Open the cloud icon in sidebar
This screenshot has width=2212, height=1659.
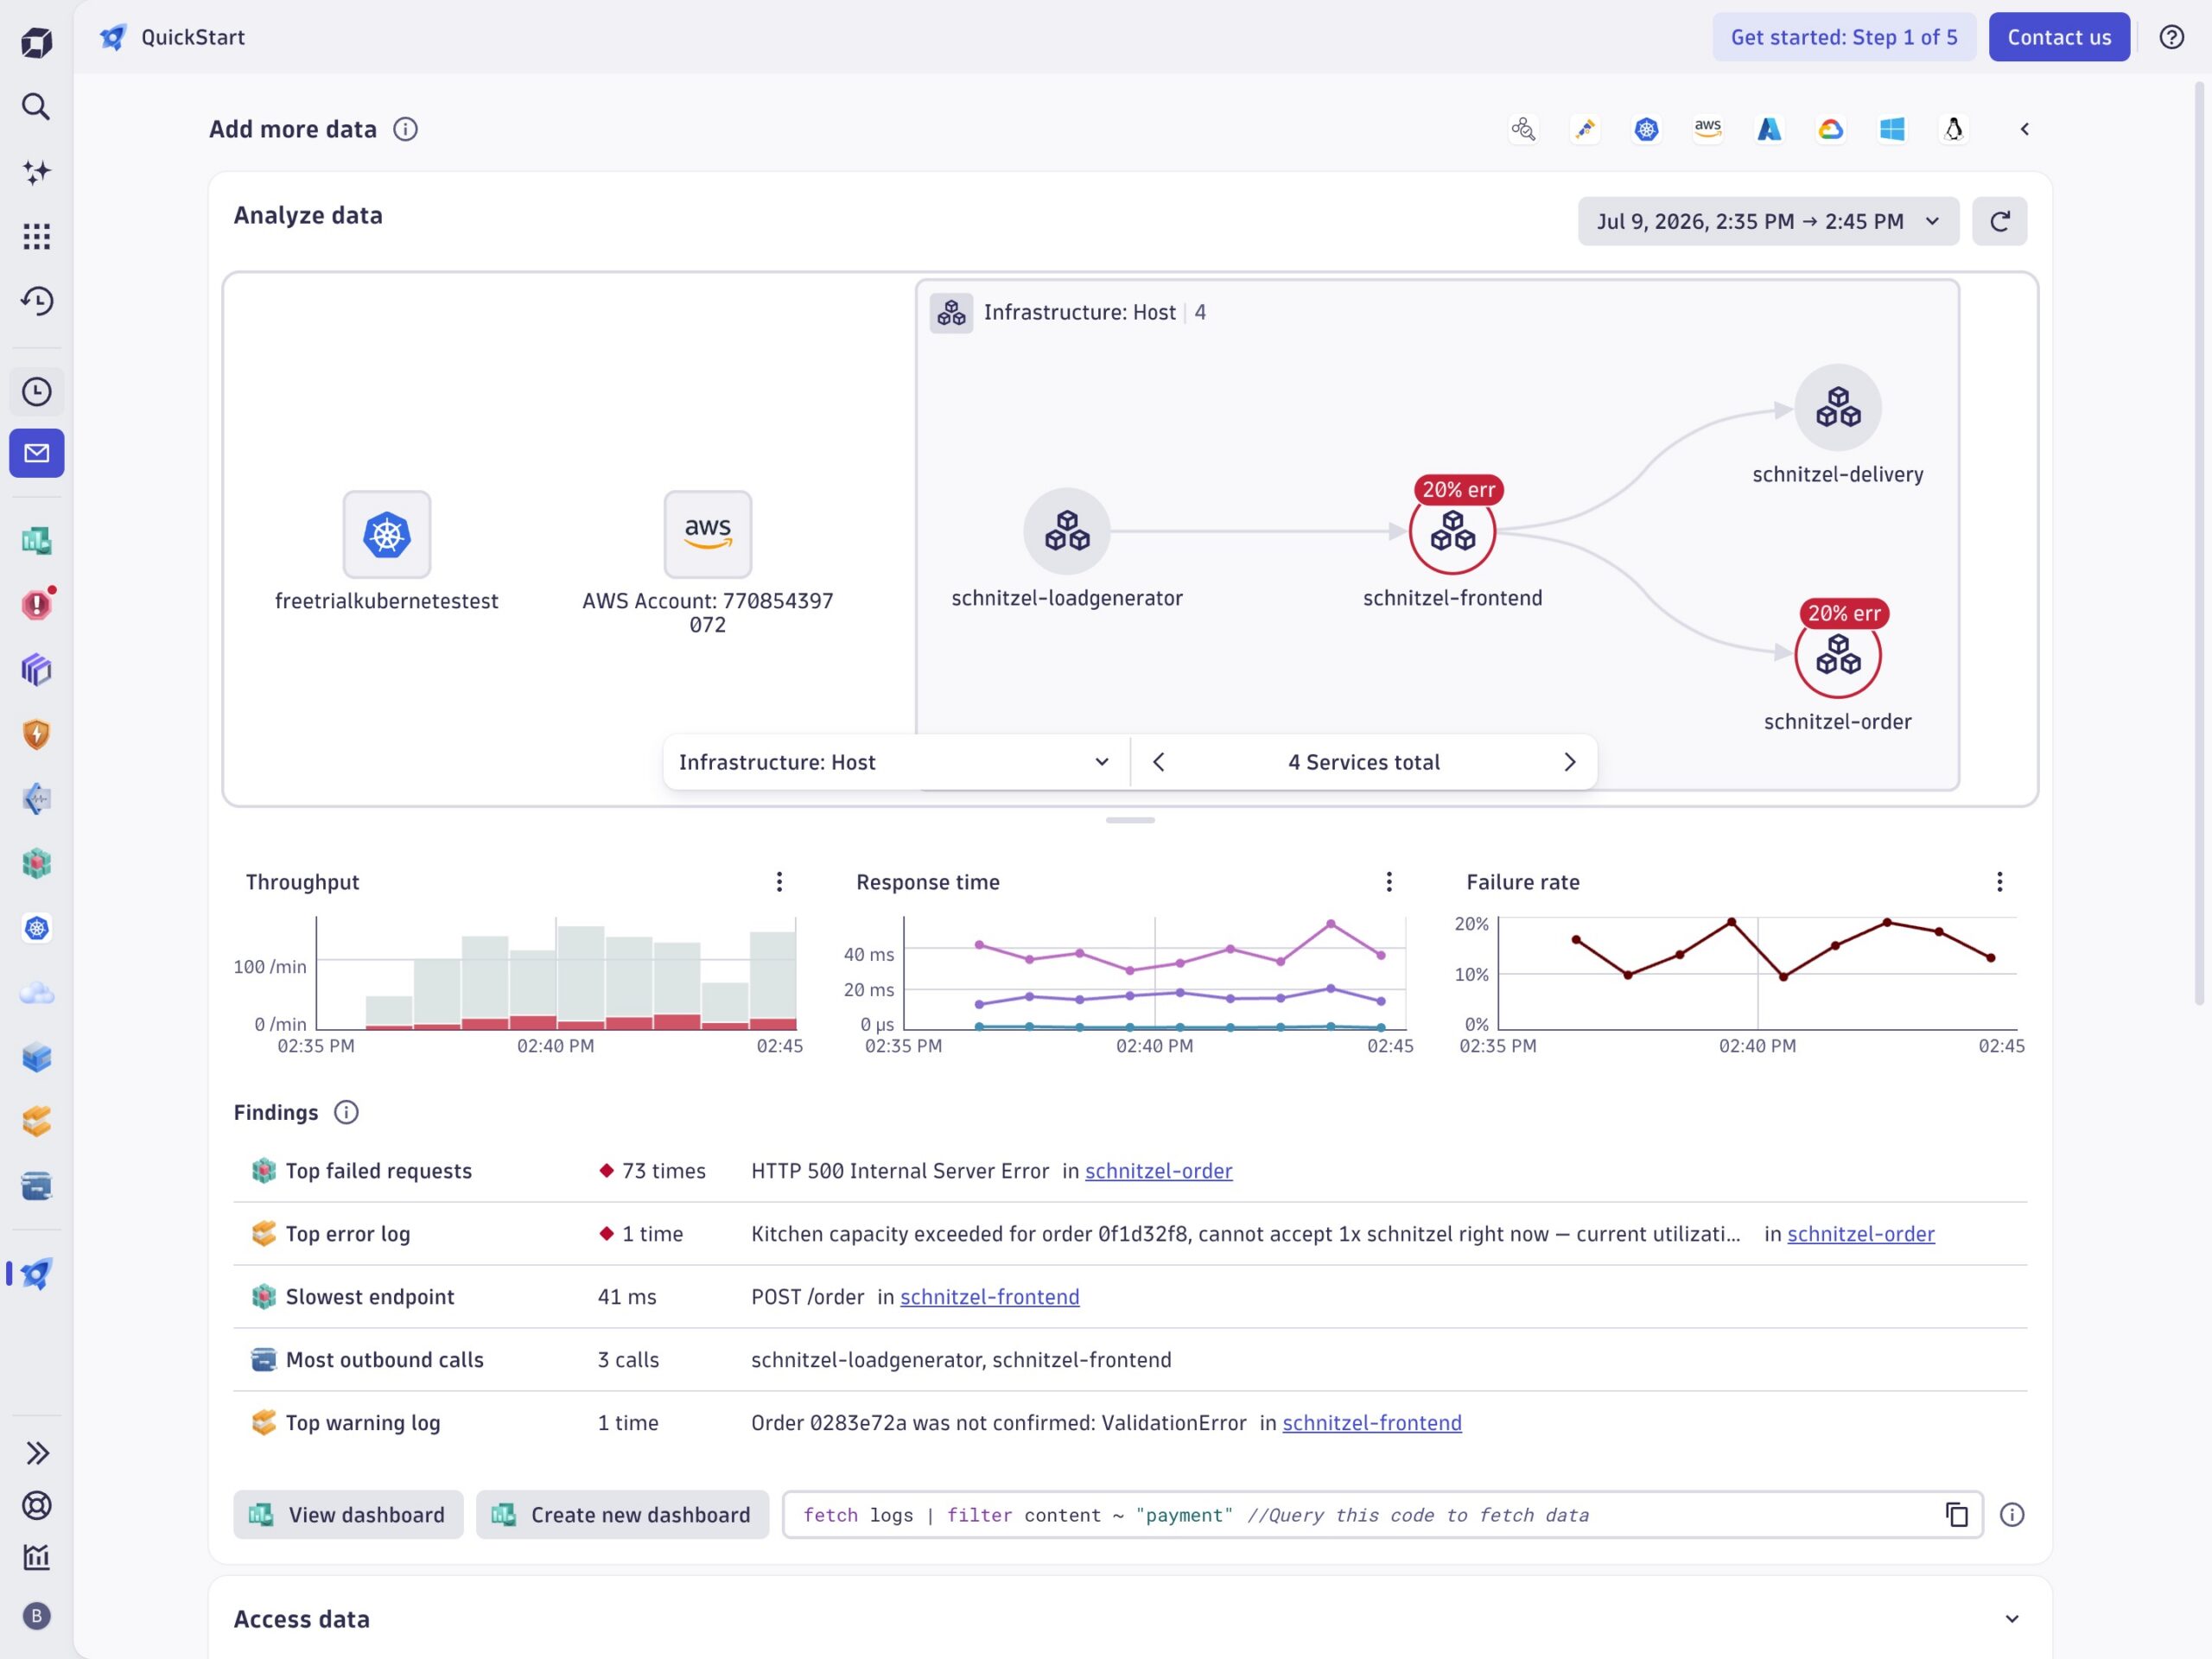point(36,993)
